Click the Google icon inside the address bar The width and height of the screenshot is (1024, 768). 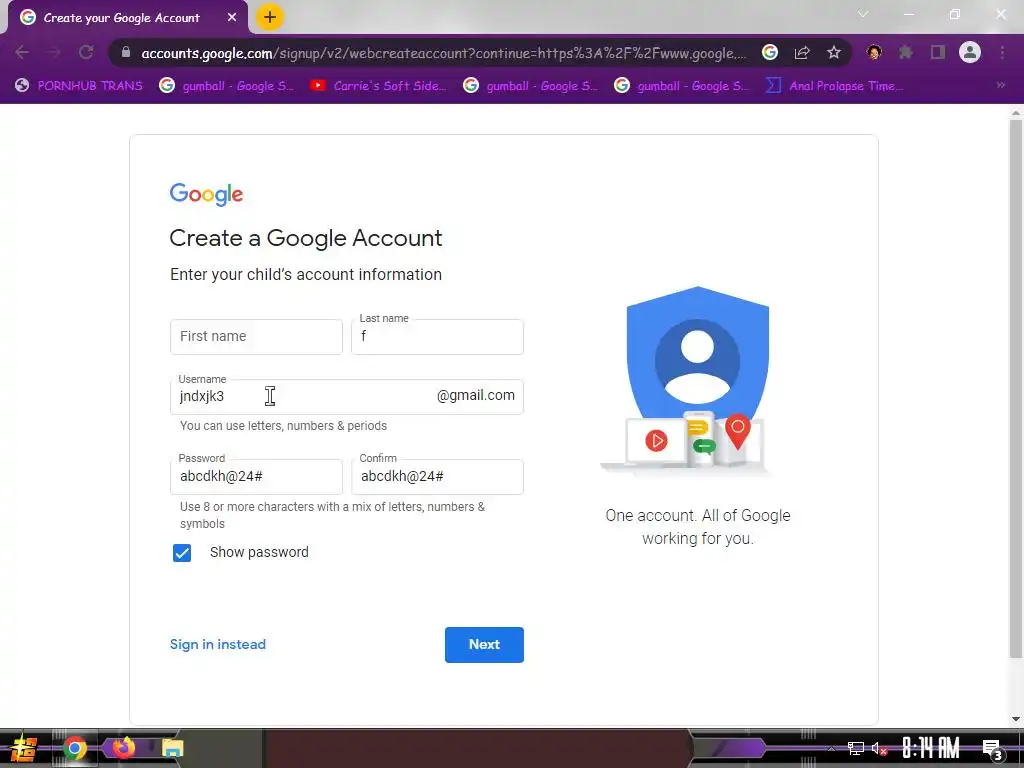point(770,52)
